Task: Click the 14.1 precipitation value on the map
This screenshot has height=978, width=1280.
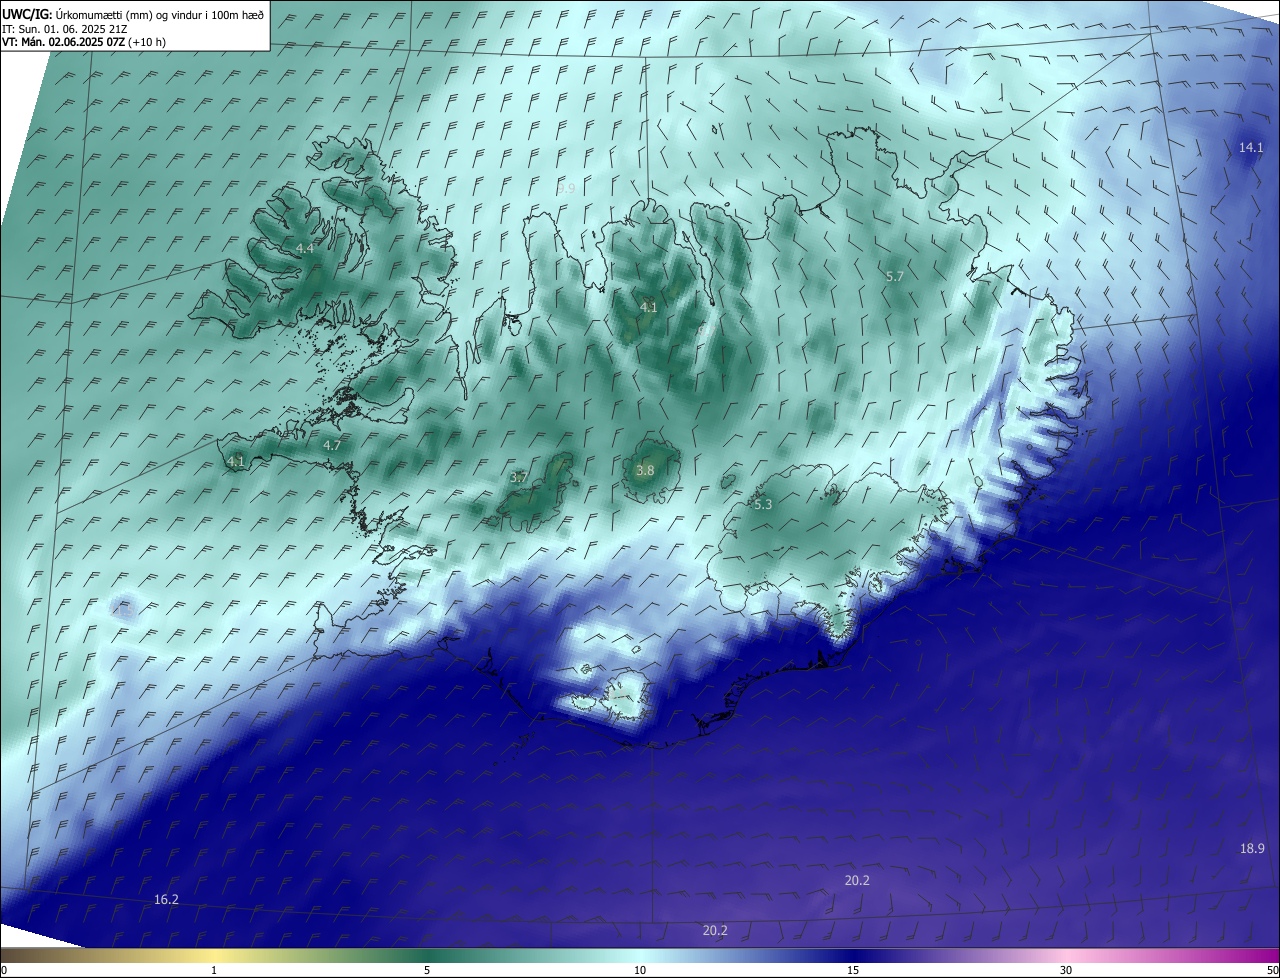Action: [1251, 148]
